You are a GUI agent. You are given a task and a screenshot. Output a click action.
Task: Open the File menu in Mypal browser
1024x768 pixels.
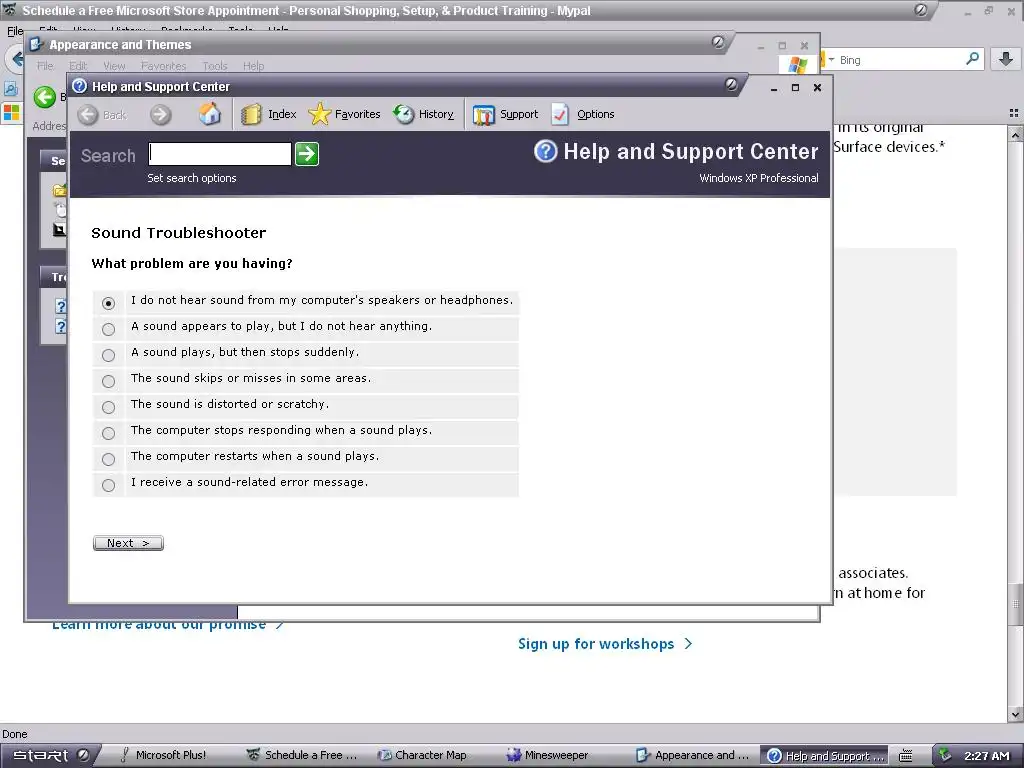(14, 31)
